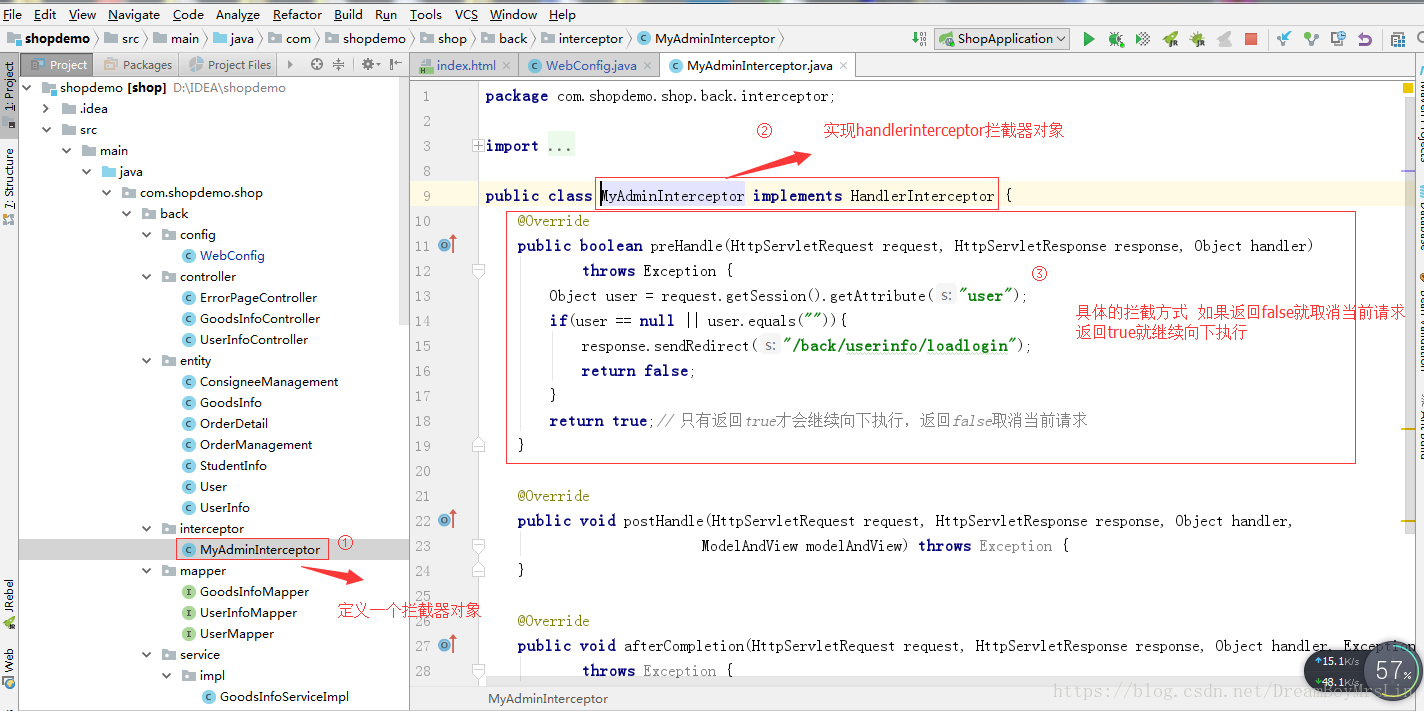Image resolution: width=1424 pixels, height=711 pixels.
Task: Fold the preHandle method body at line 12
Action: point(478,271)
